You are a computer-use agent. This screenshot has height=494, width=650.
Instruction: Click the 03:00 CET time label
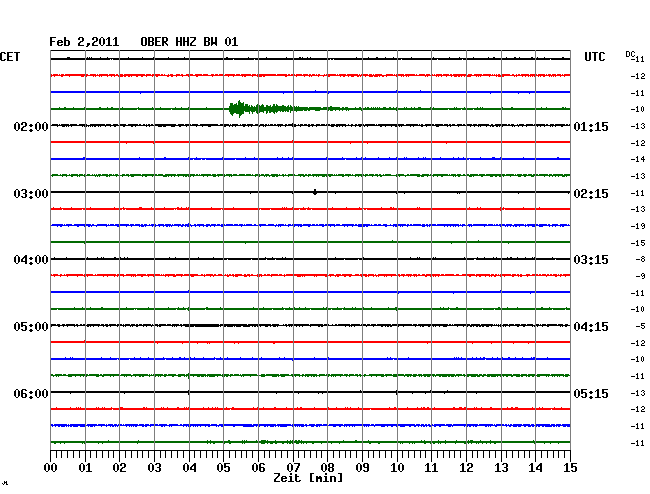(x=31, y=194)
